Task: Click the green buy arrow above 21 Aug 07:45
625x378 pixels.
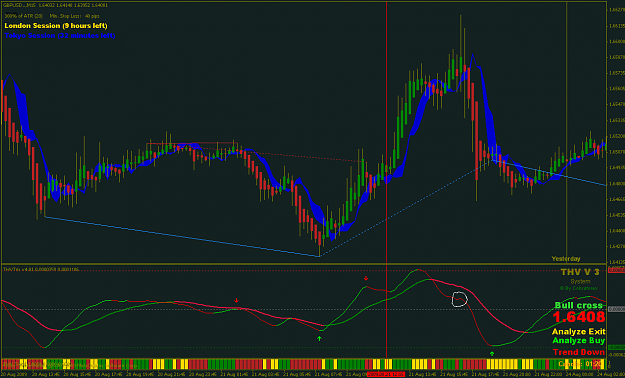Action: pyautogui.click(x=319, y=339)
